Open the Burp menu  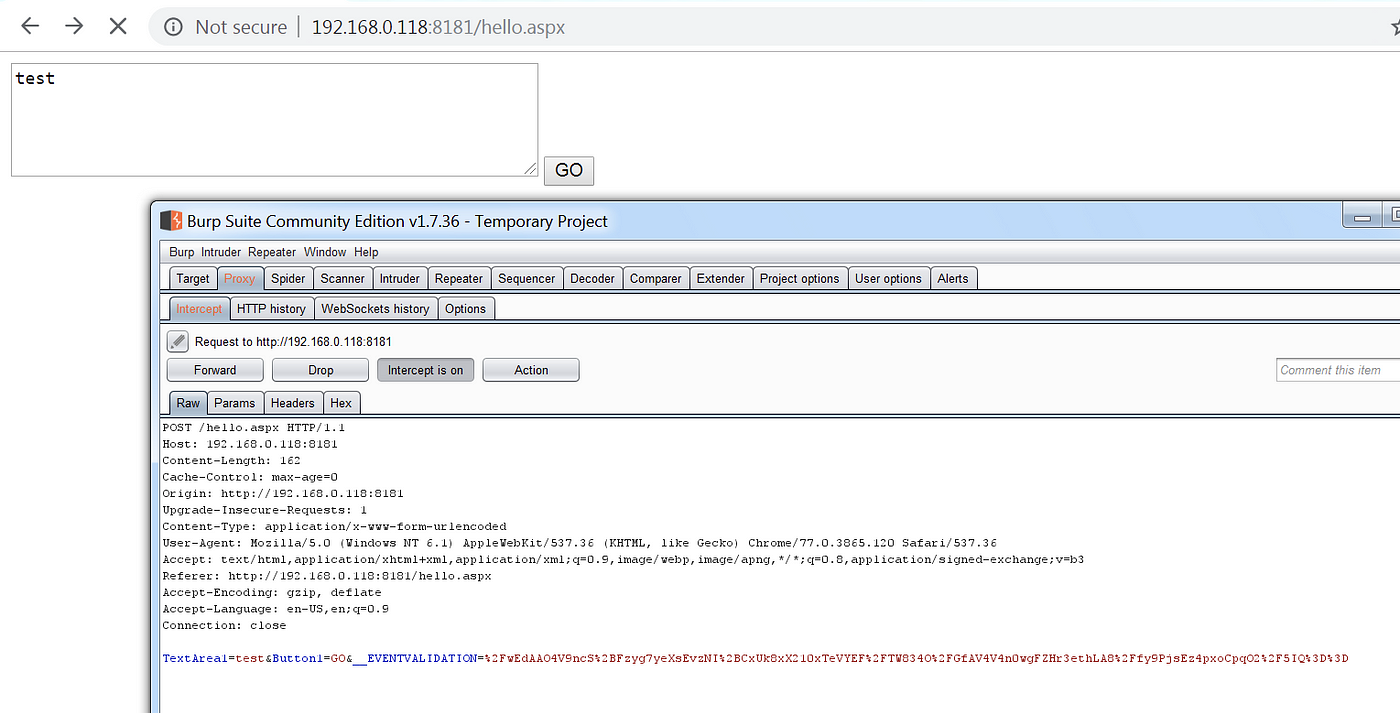point(182,252)
